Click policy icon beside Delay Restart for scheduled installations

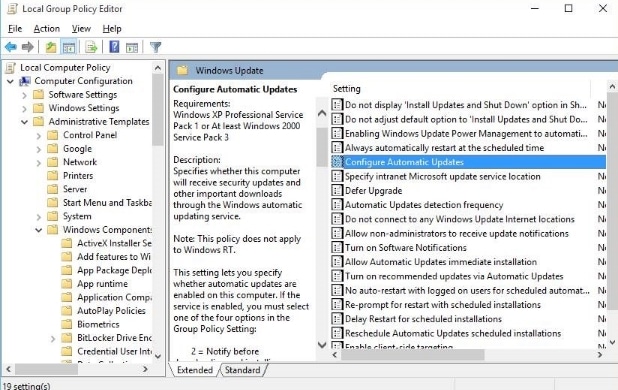[x=337, y=319]
